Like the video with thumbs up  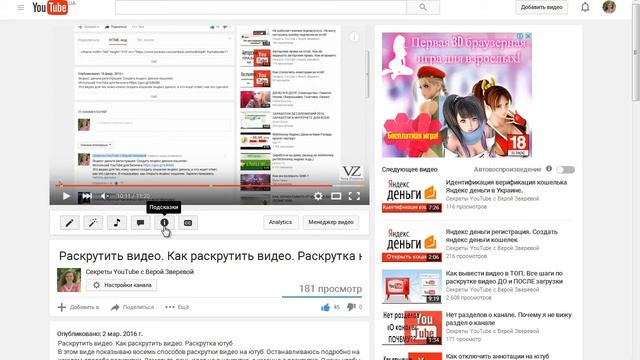[x=325, y=307]
